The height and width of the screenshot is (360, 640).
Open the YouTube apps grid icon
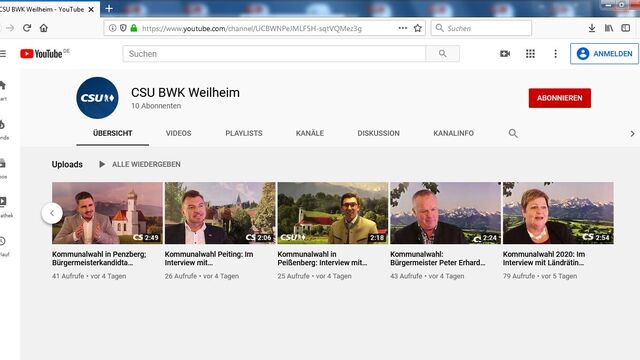coord(530,53)
